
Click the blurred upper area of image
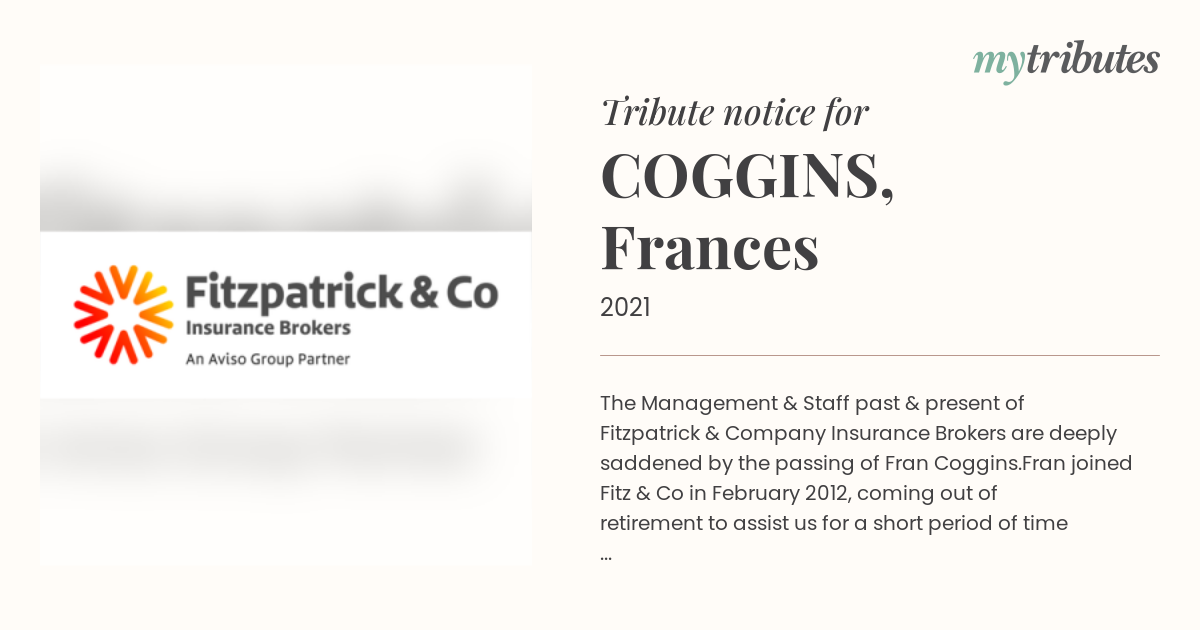286,148
